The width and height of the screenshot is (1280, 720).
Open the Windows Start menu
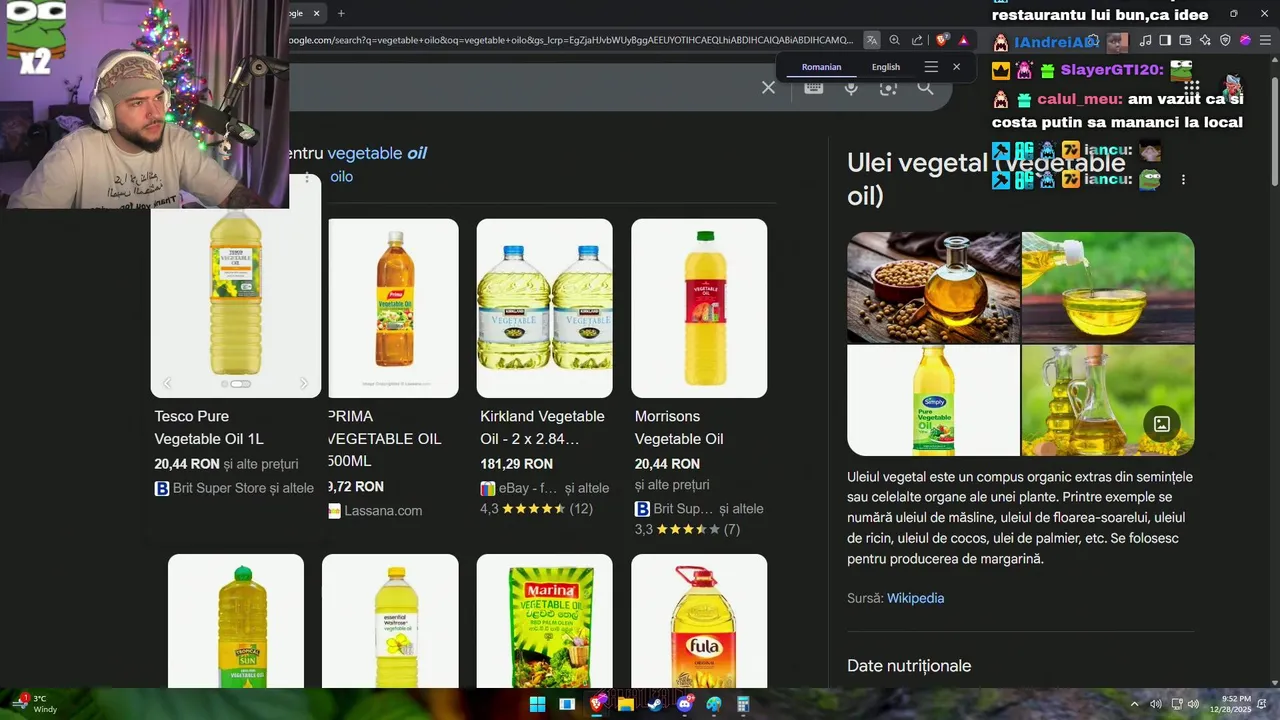(537, 704)
